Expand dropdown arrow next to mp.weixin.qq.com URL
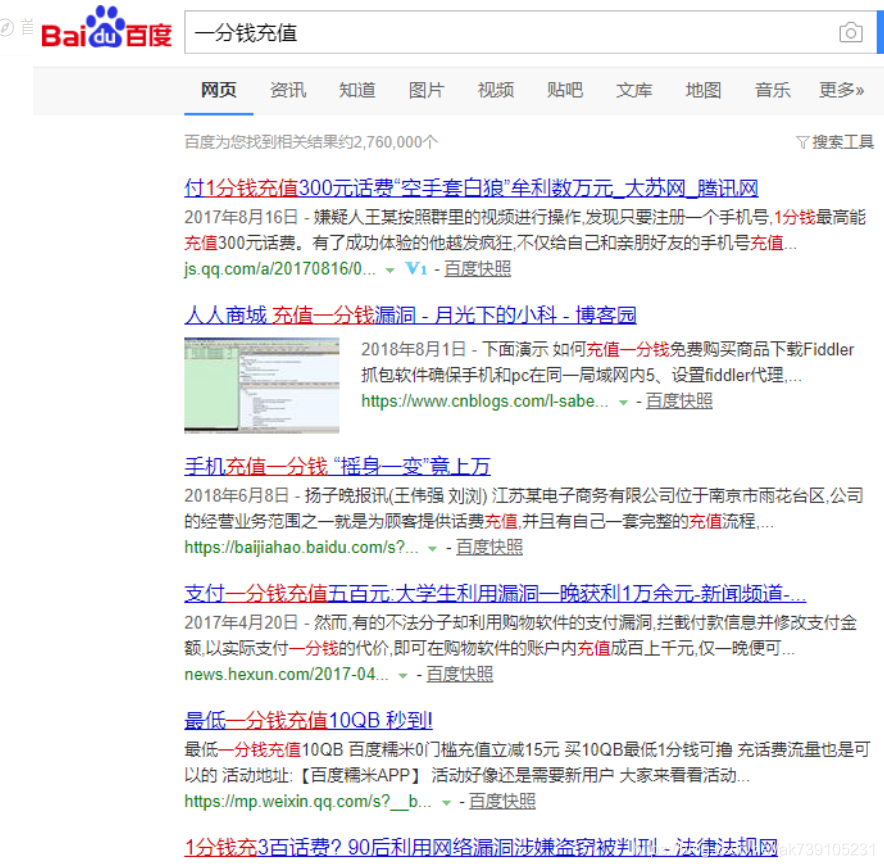 (446, 803)
